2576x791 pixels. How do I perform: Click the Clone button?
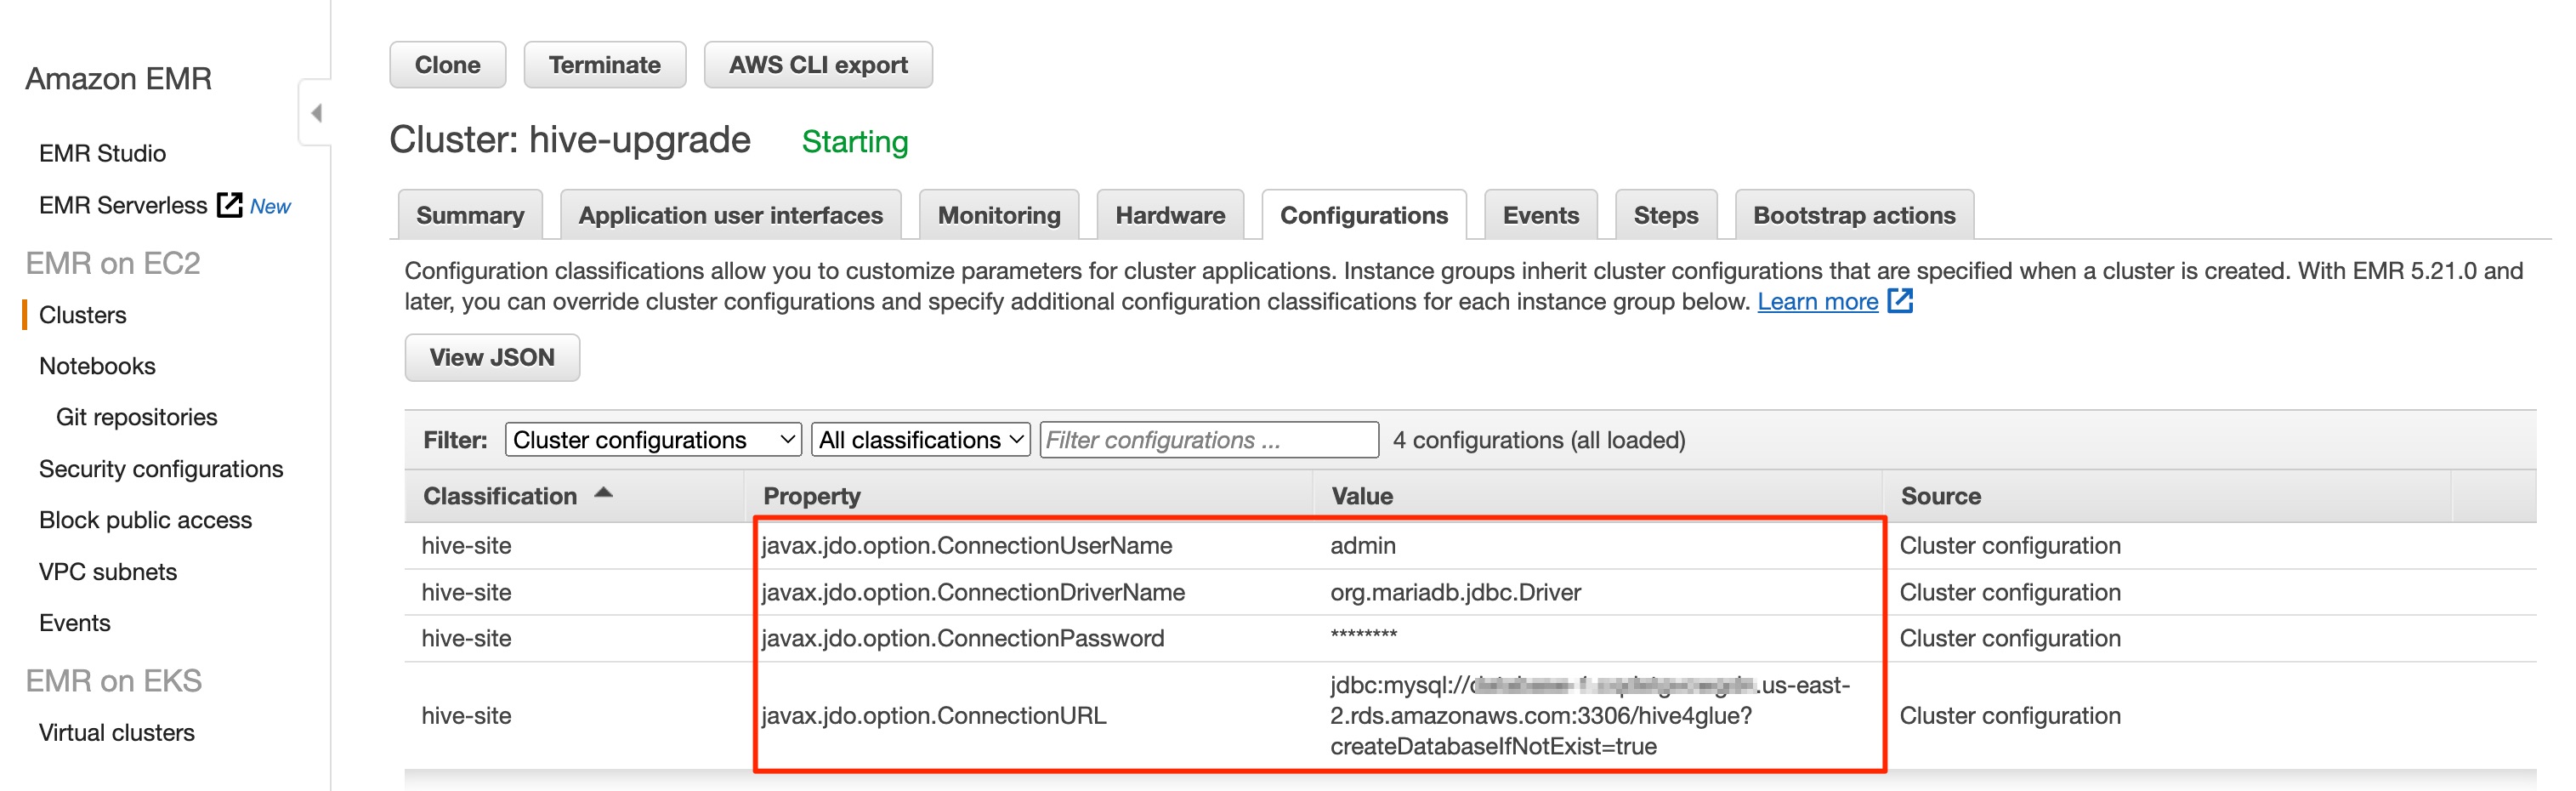click(448, 65)
